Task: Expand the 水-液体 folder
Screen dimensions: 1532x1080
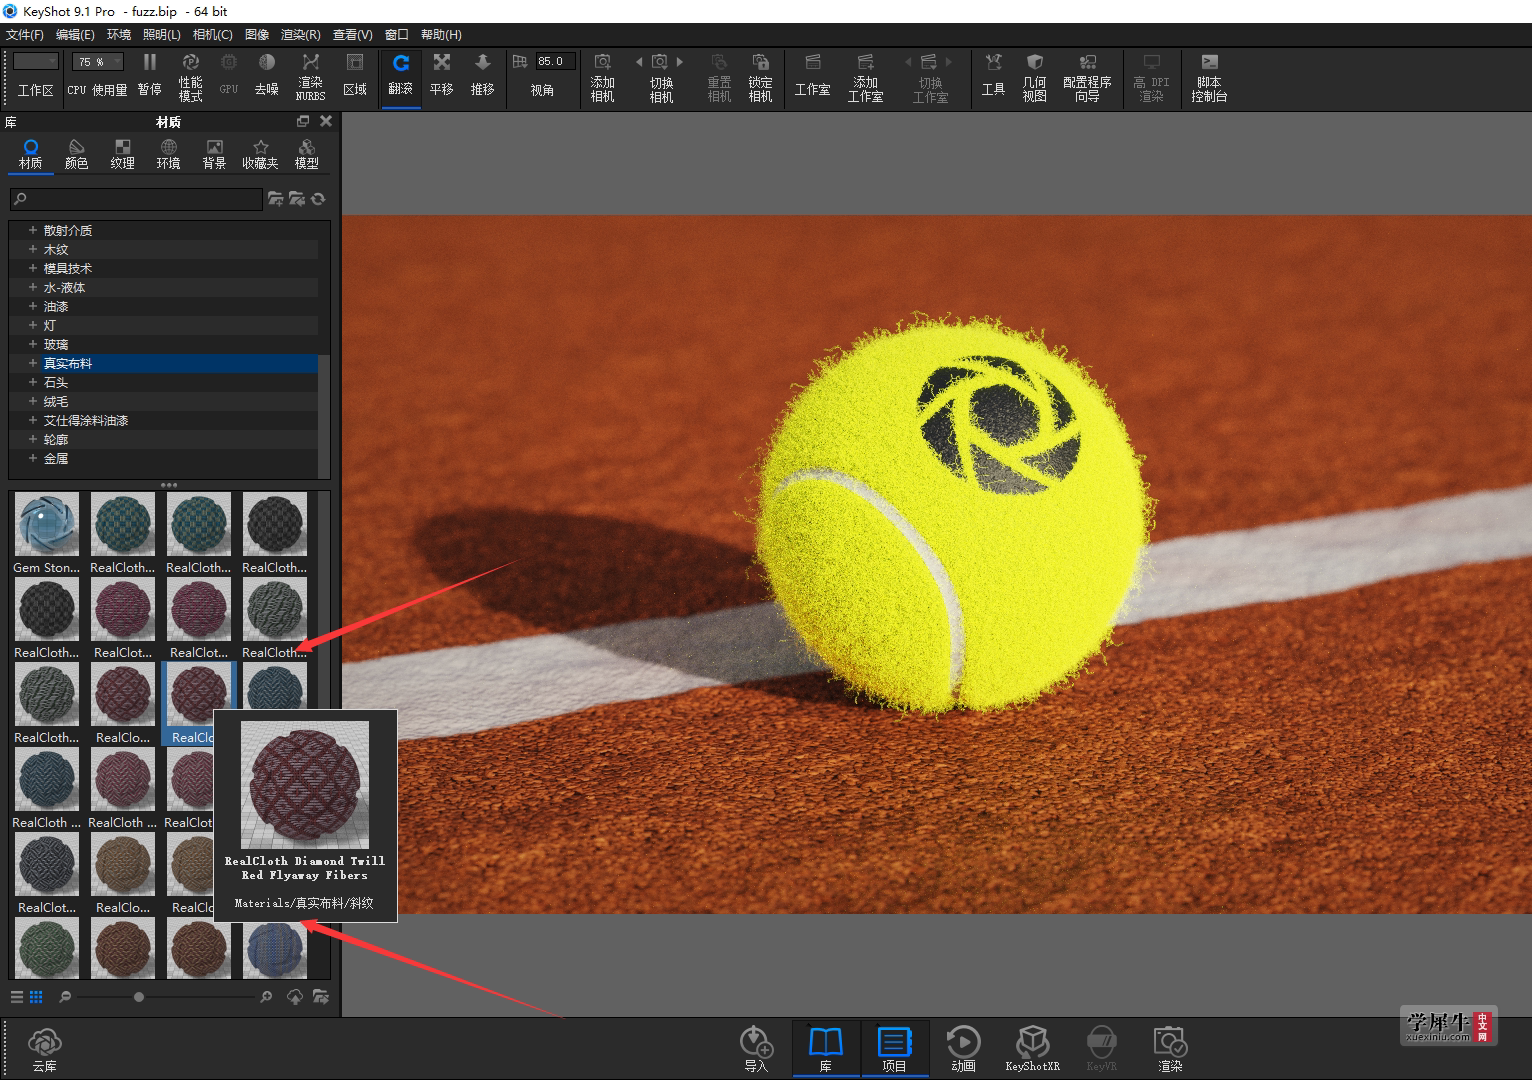Action: click(x=33, y=287)
